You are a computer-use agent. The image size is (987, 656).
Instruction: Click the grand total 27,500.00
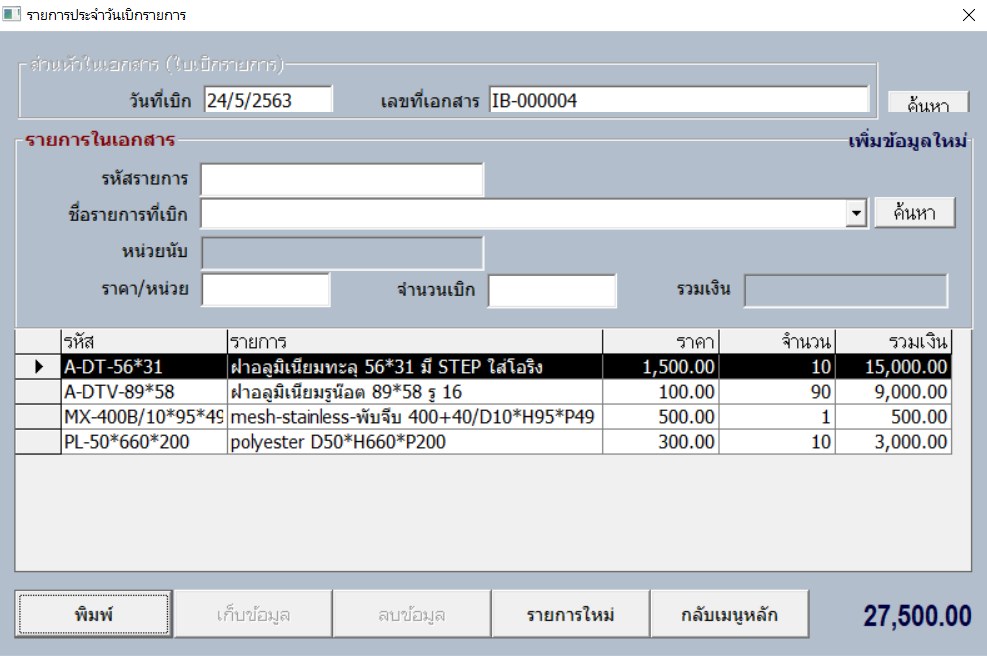(917, 616)
